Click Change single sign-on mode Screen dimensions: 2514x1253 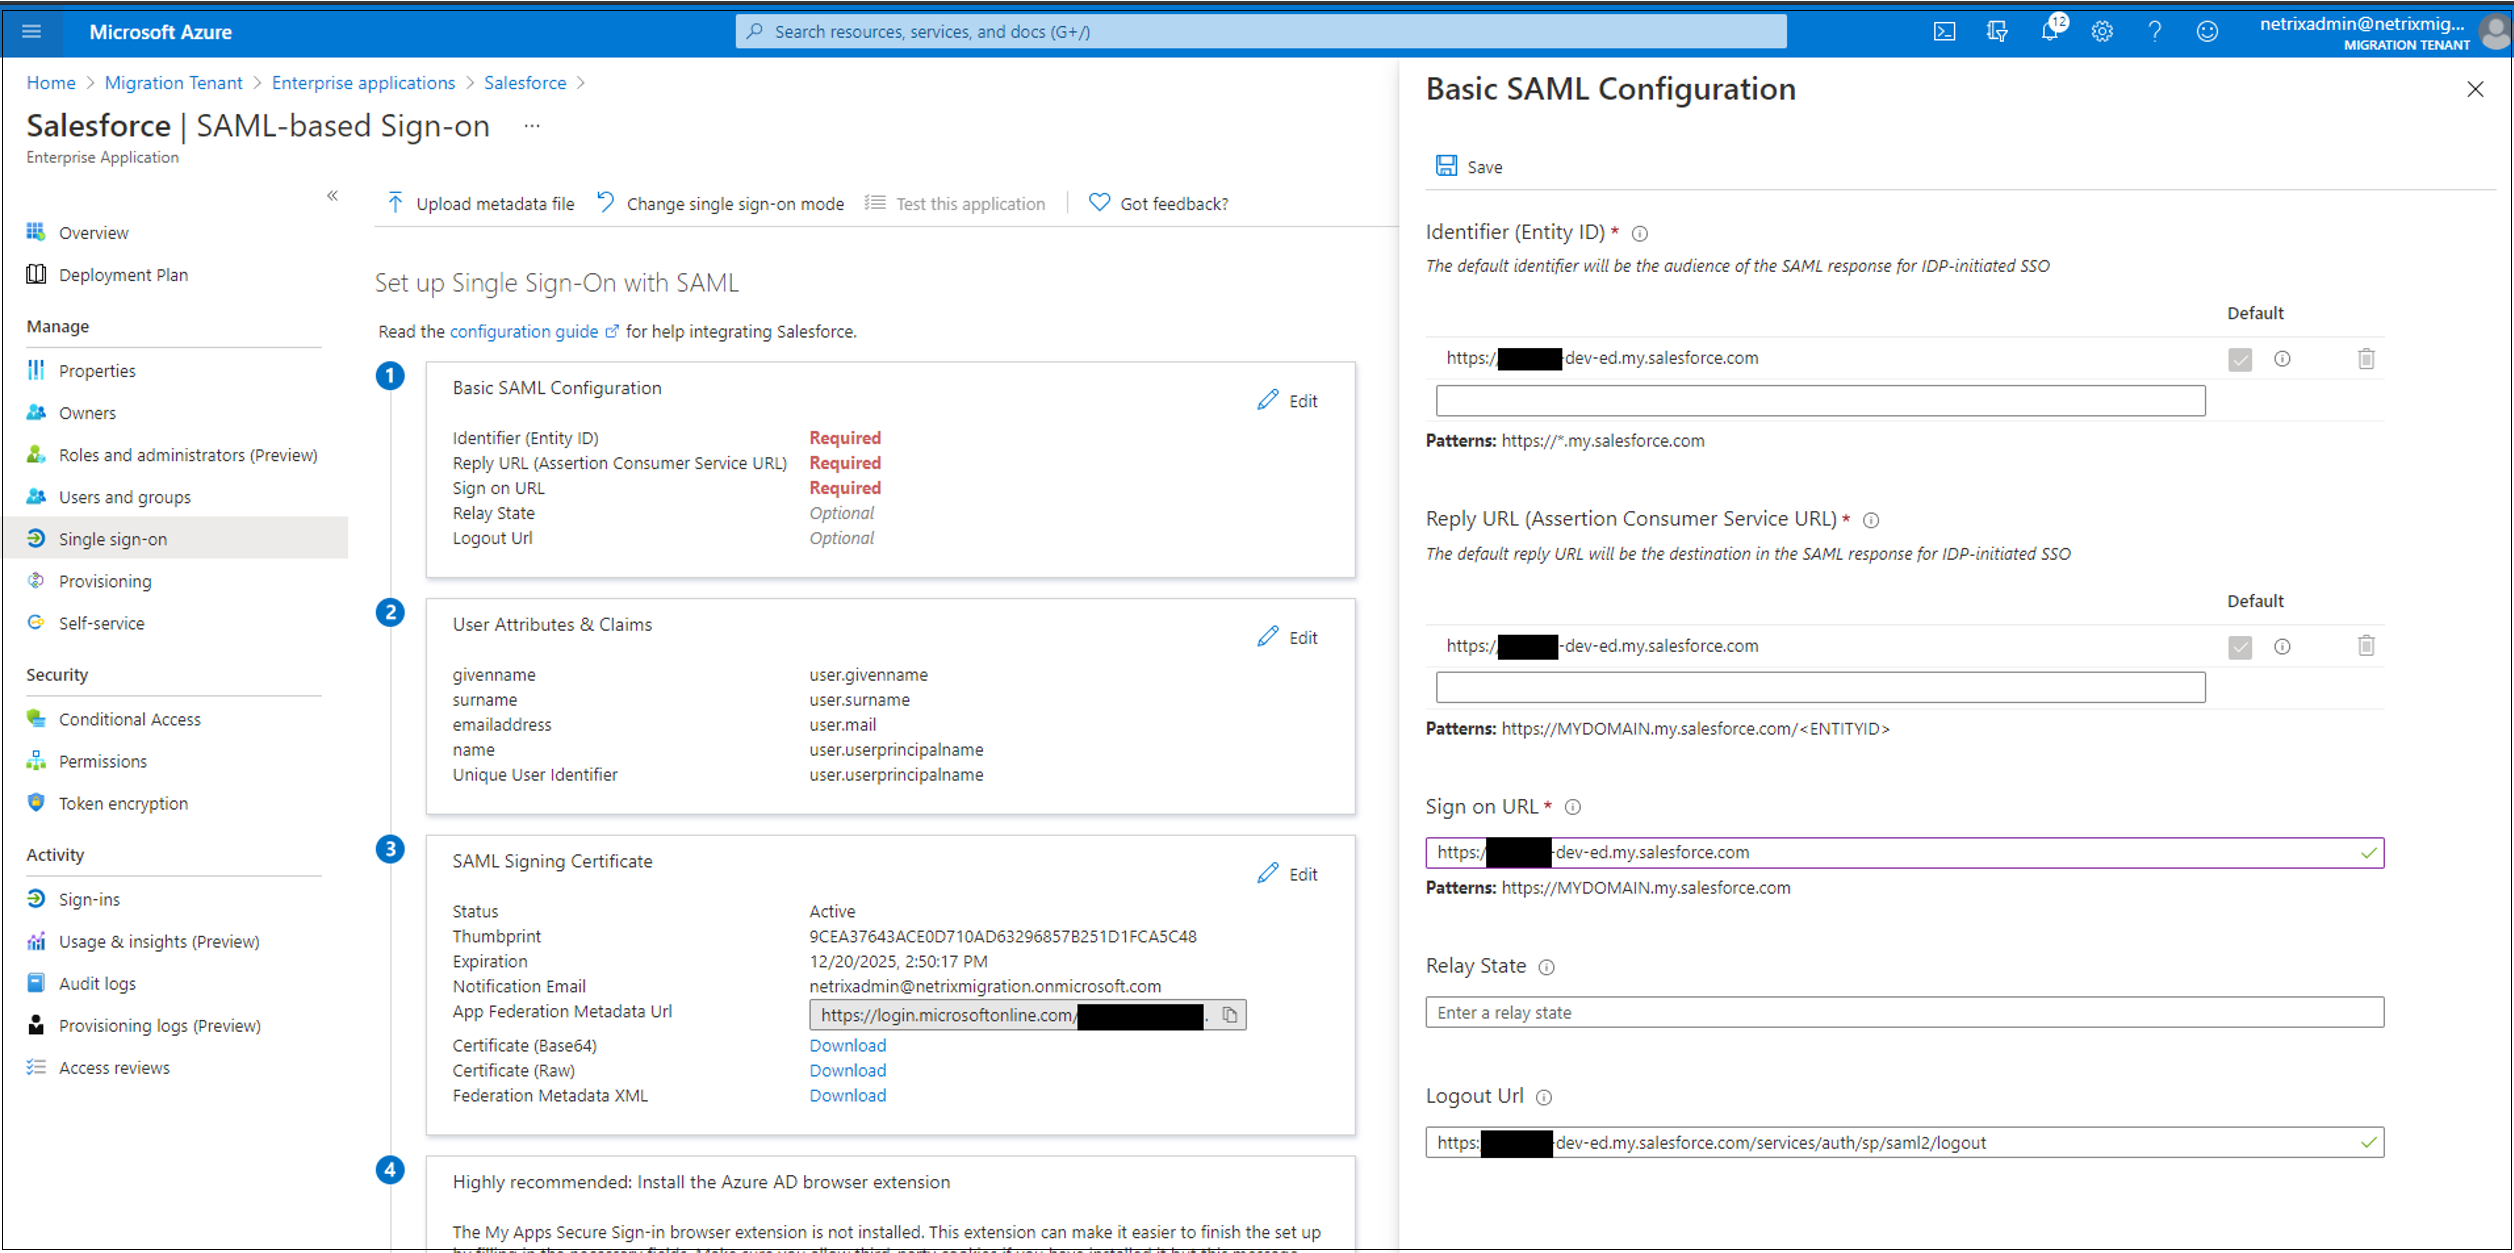[x=720, y=204]
